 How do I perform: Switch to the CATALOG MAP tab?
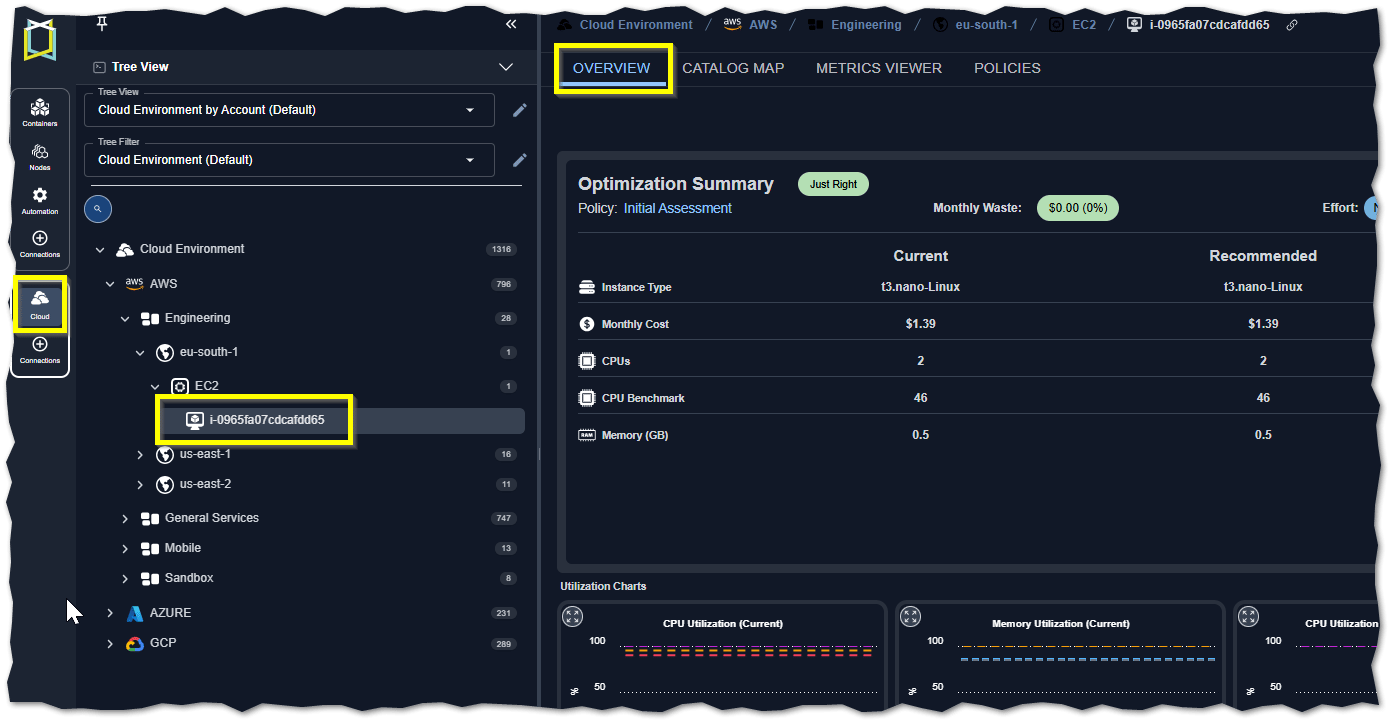point(733,68)
